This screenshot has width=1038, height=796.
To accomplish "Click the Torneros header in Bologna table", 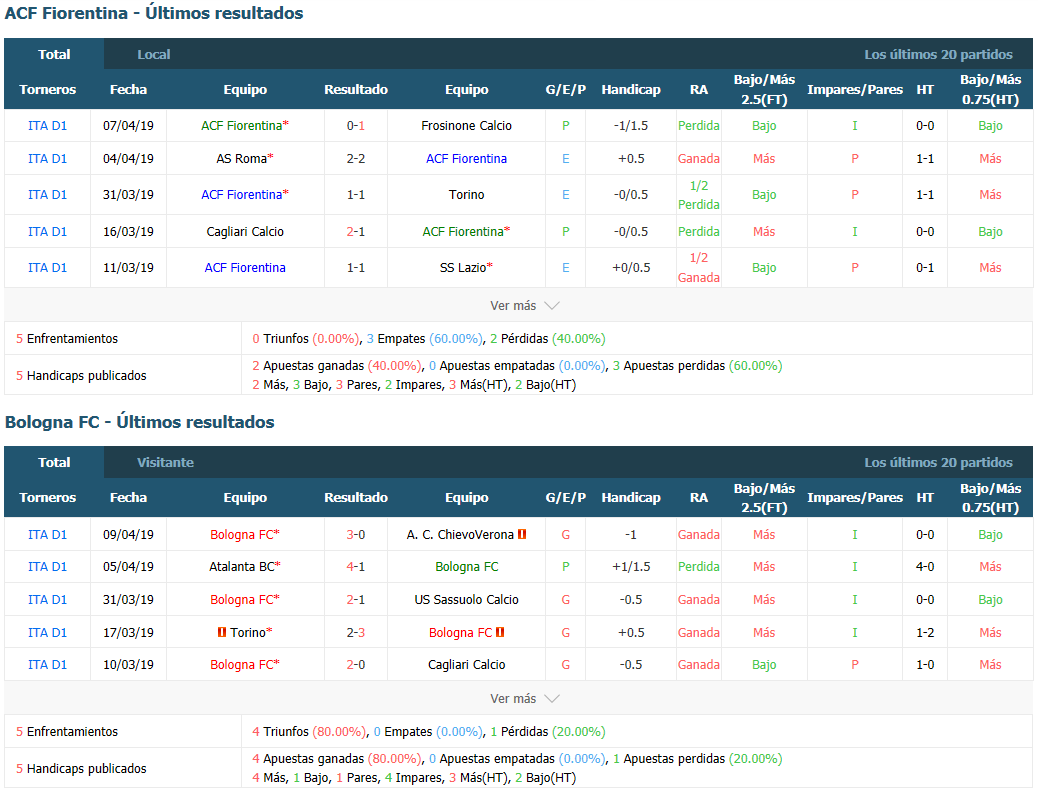I will click(48, 497).
